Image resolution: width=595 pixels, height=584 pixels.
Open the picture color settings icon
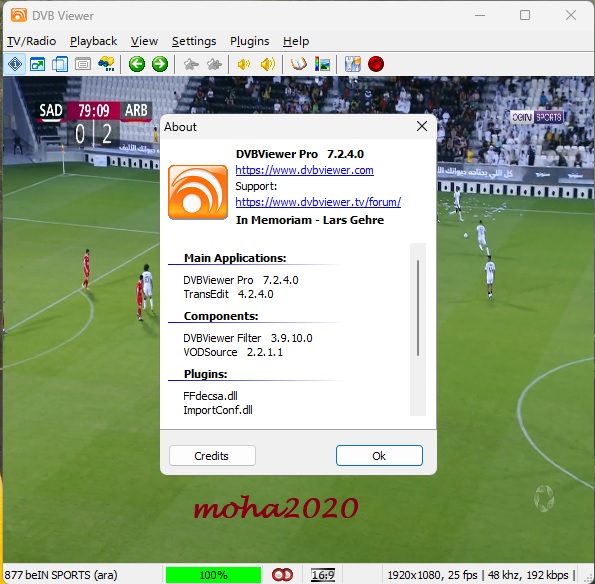(x=322, y=64)
